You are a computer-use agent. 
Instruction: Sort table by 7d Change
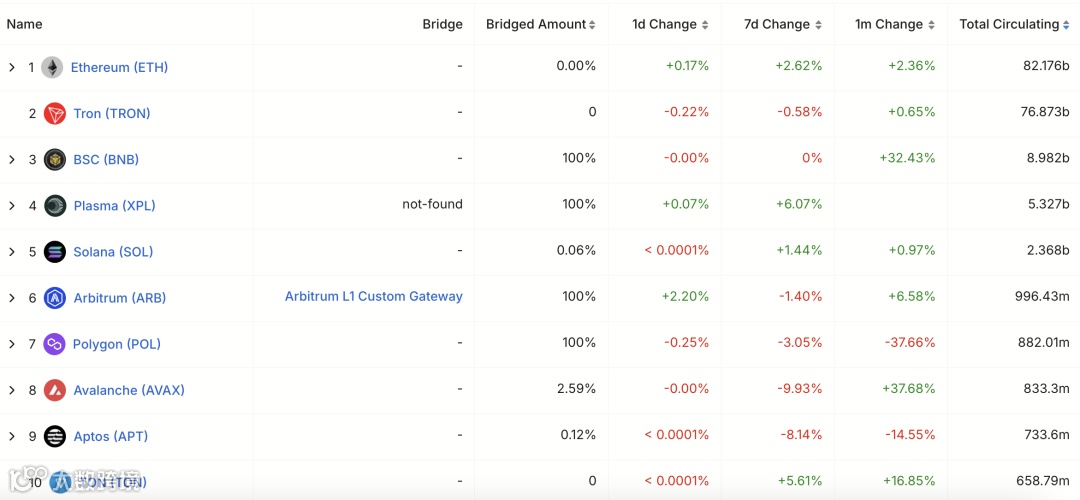tap(782, 24)
